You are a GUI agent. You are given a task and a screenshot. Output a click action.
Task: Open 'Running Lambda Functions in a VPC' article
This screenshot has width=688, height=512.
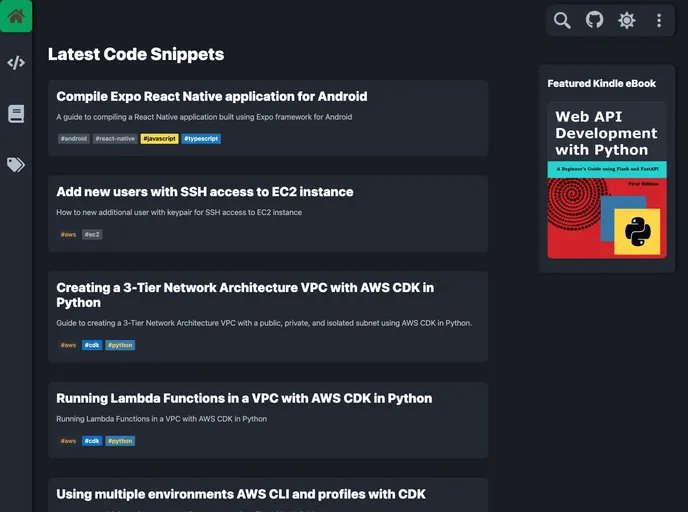[x=244, y=398]
